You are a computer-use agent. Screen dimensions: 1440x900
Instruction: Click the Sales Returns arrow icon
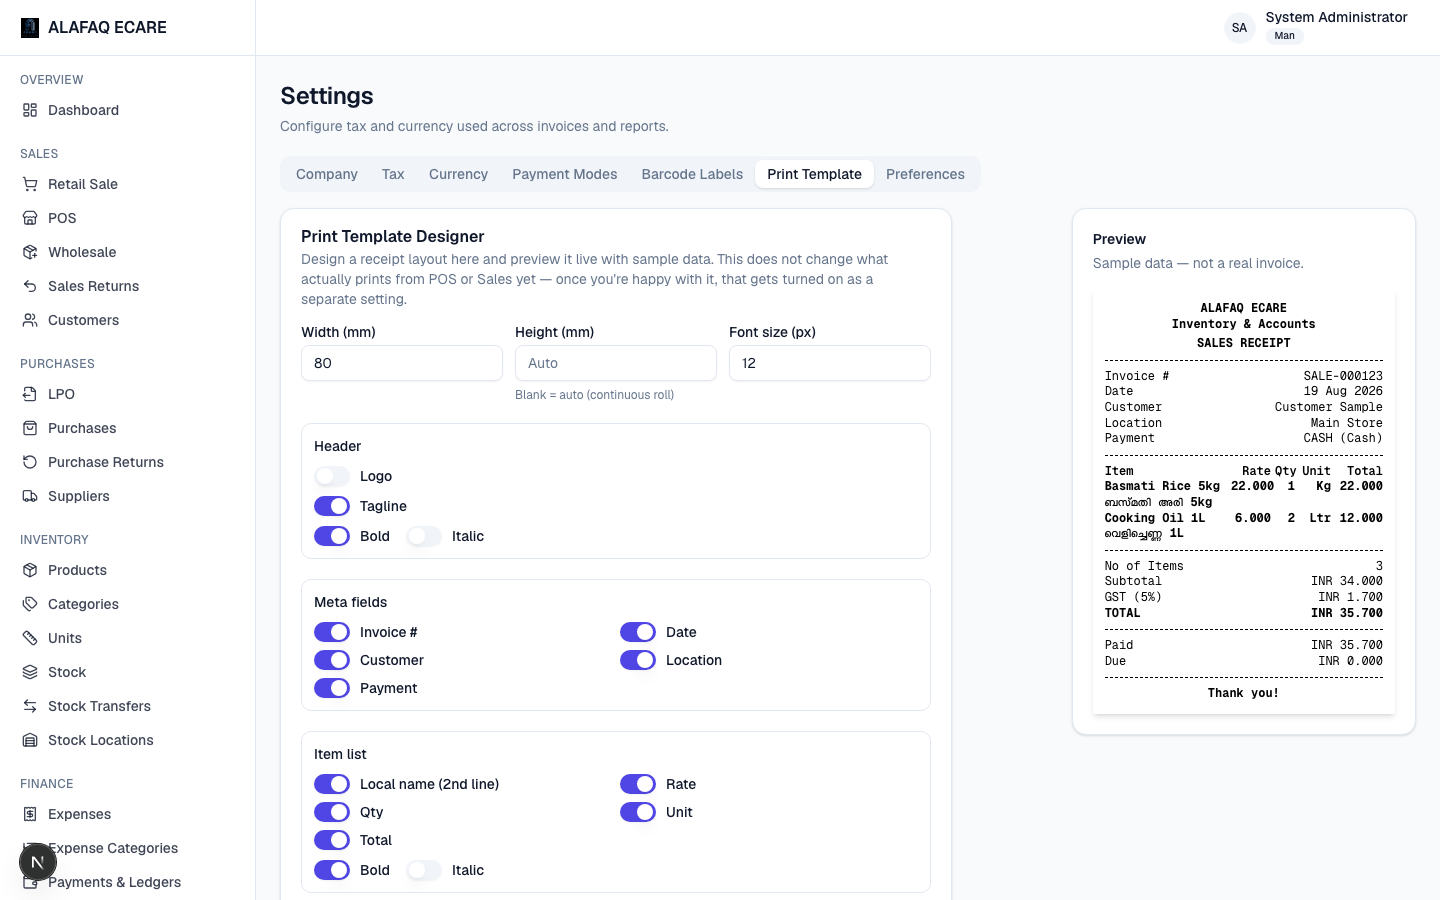click(30, 286)
